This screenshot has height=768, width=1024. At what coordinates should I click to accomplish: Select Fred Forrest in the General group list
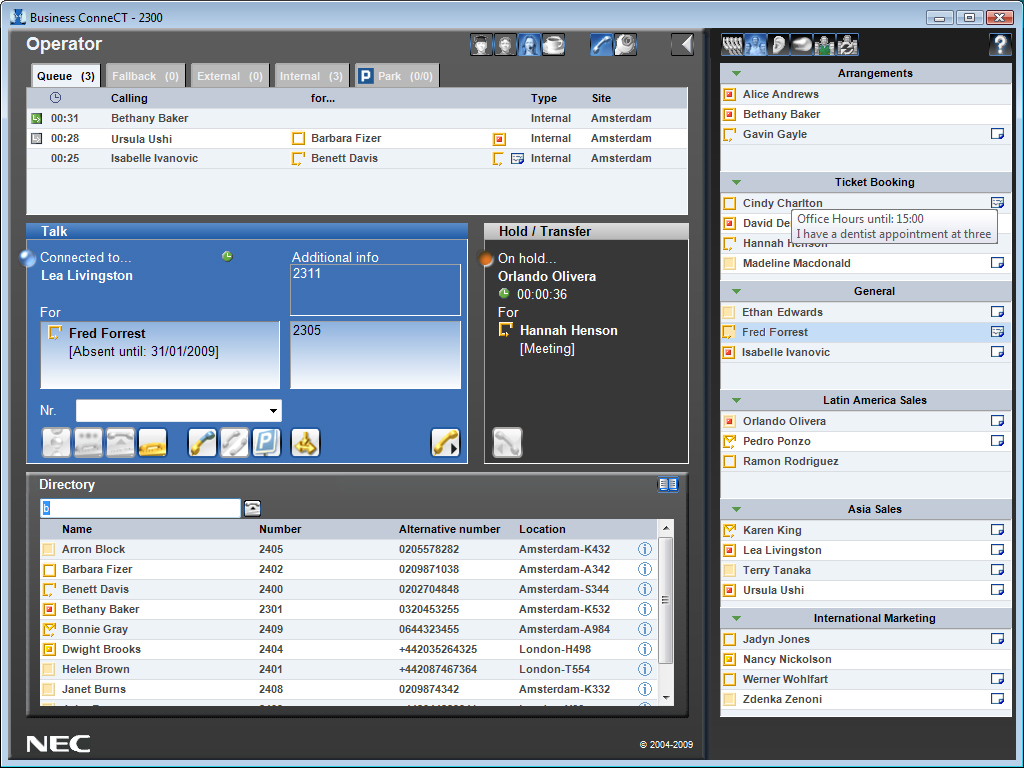pyautogui.click(x=865, y=332)
